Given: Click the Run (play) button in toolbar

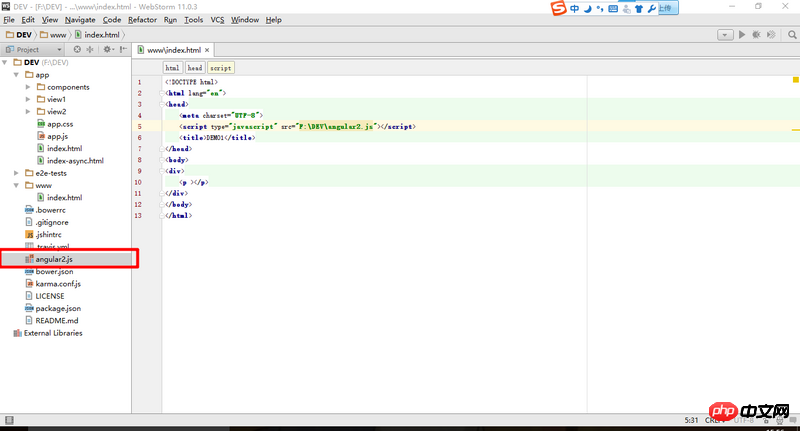Looking at the screenshot, I should [x=742, y=35].
